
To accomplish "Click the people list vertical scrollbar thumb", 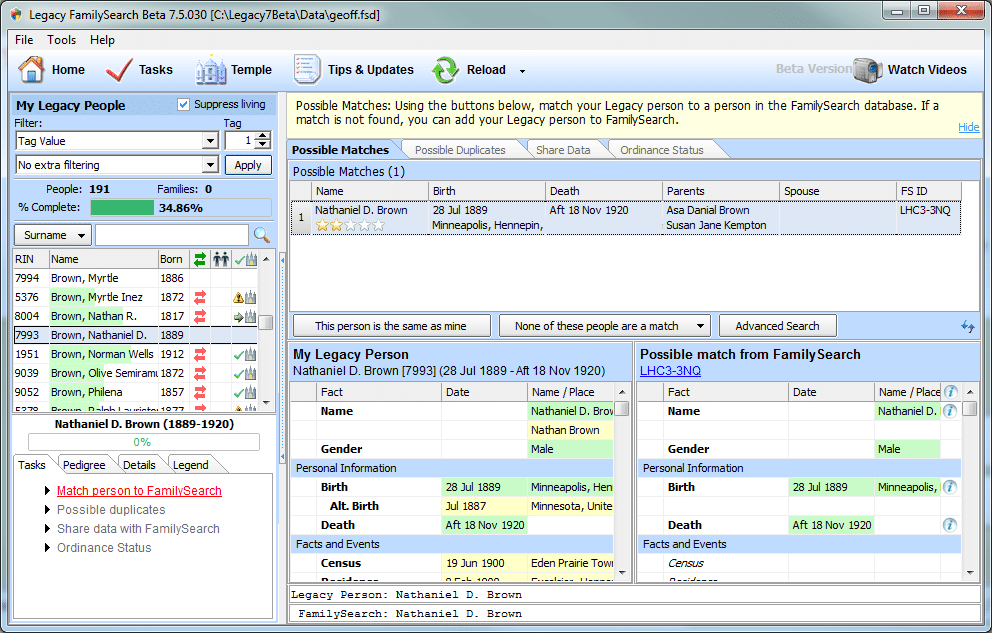I will (266, 322).
